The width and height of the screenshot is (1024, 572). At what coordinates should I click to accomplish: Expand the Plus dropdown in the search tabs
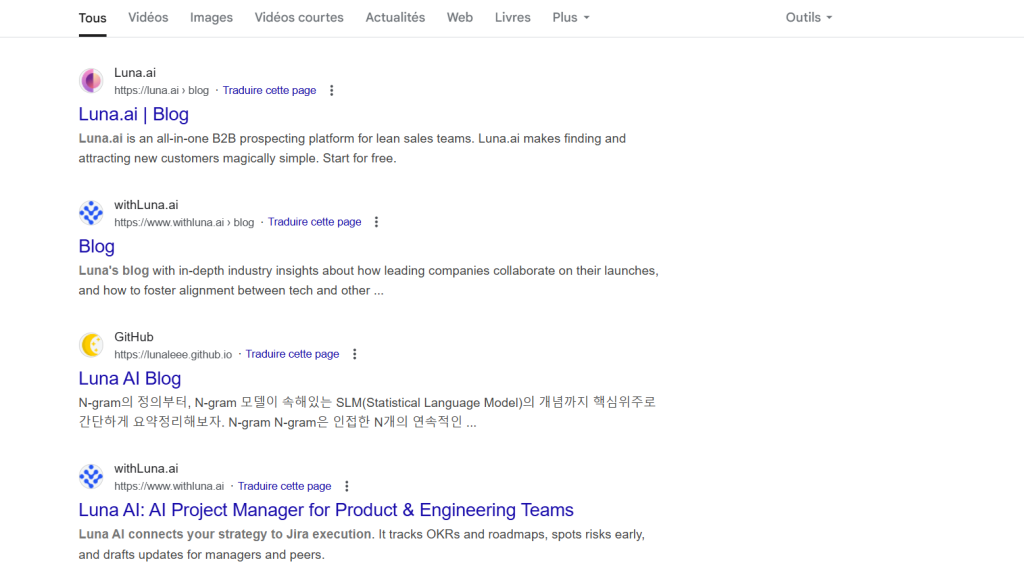pos(571,18)
